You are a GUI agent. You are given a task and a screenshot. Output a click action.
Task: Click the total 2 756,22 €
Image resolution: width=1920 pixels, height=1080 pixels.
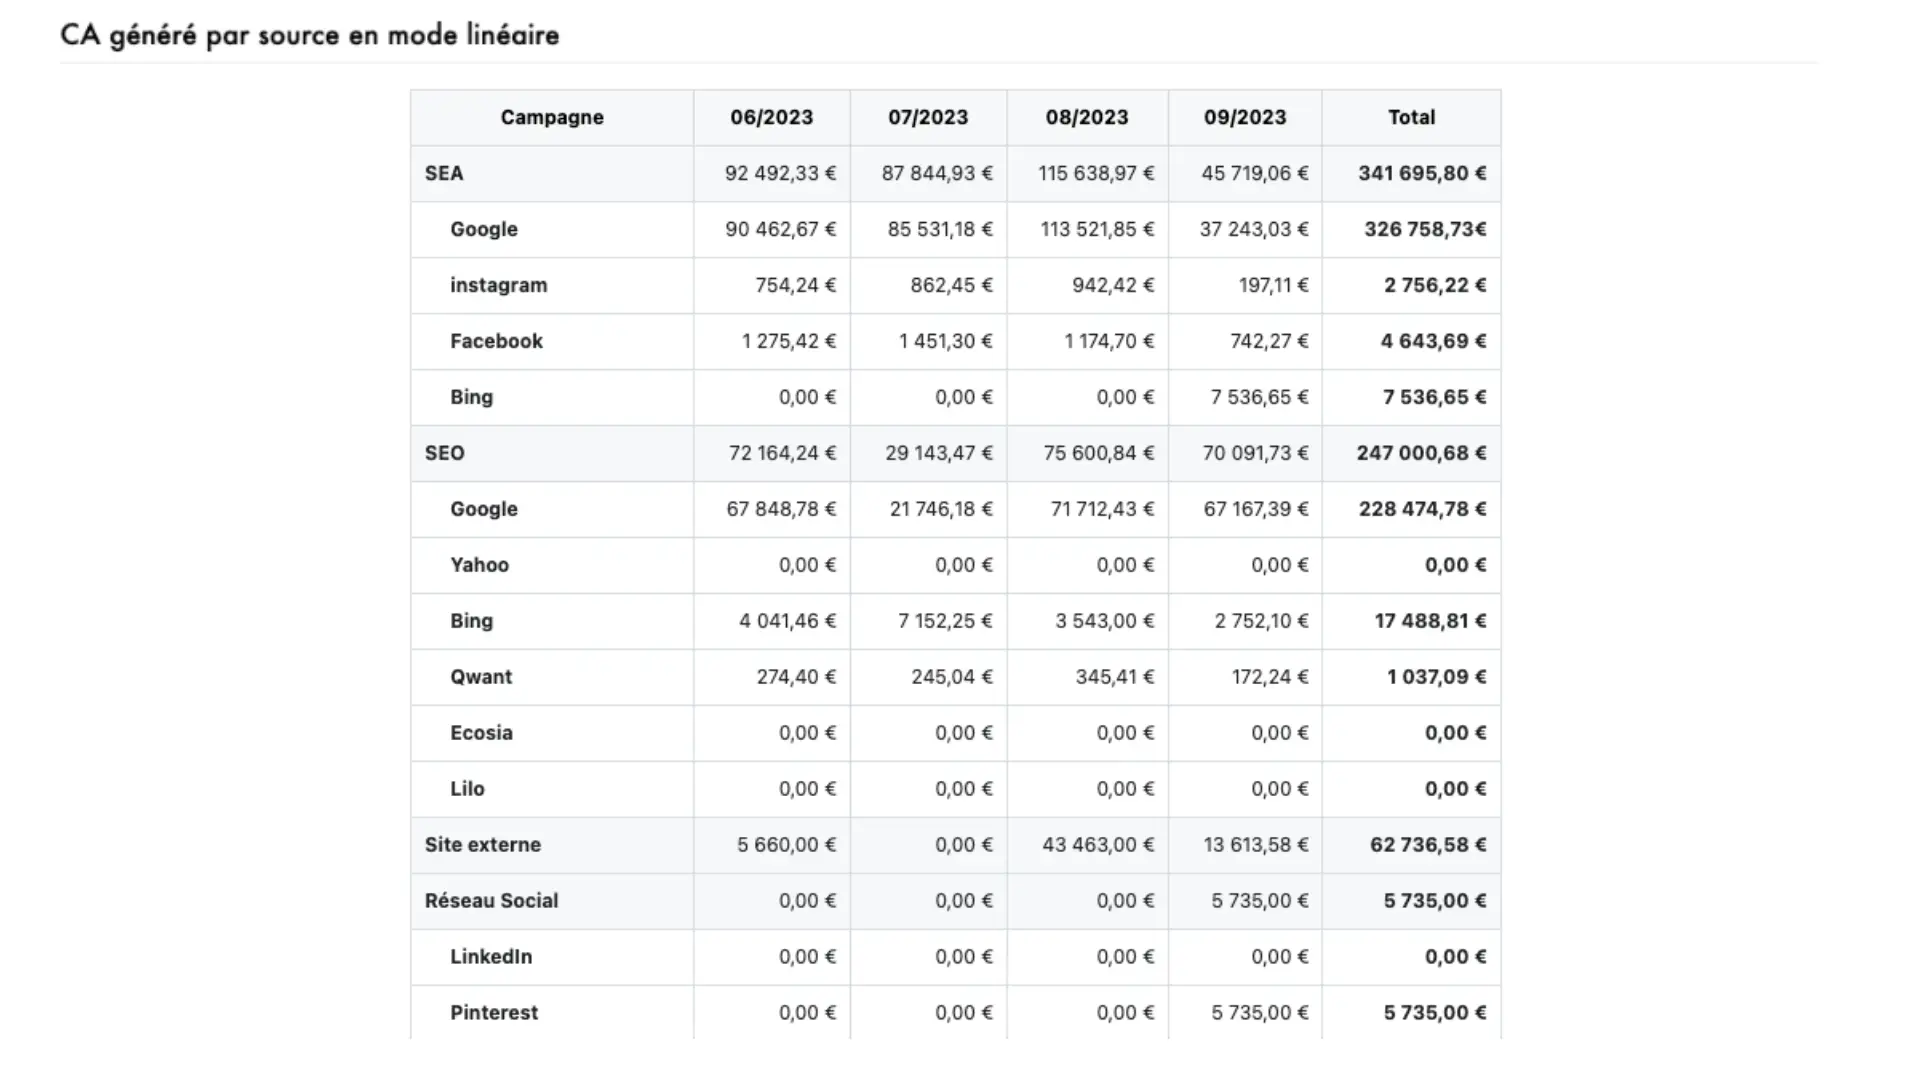[1435, 285]
